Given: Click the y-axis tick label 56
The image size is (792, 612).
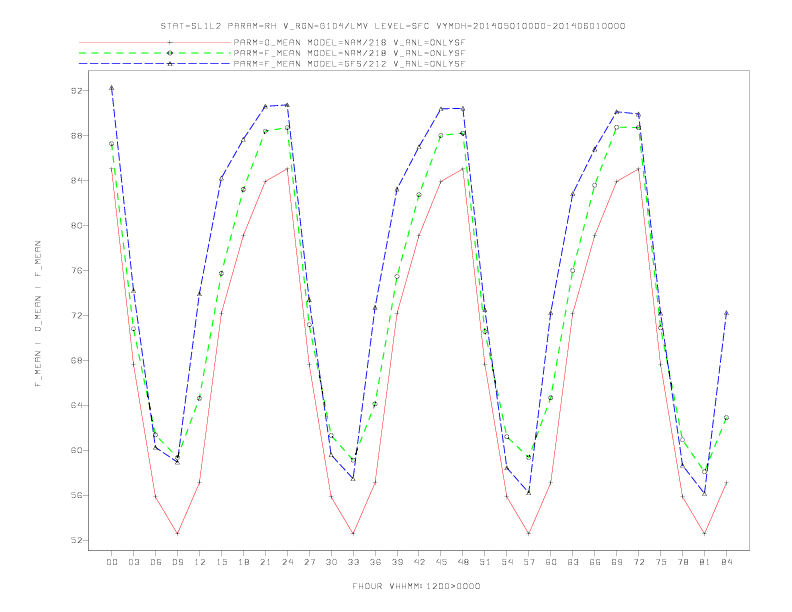Looking at the screenshot, I should (x=77, y=495).
